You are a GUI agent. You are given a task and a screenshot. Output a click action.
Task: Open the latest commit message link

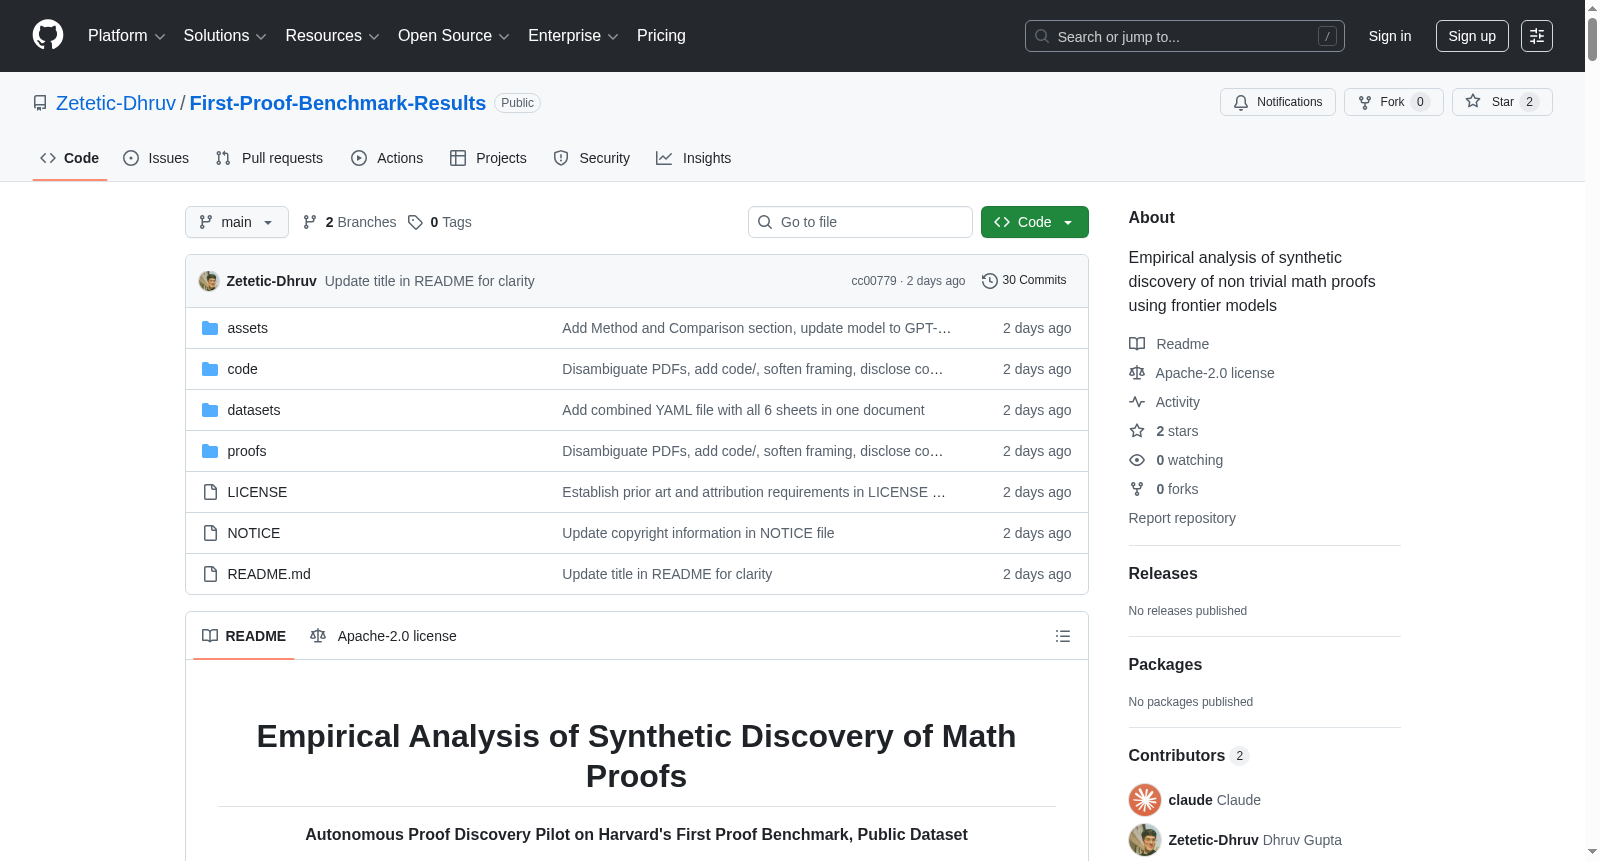[430, 281]
